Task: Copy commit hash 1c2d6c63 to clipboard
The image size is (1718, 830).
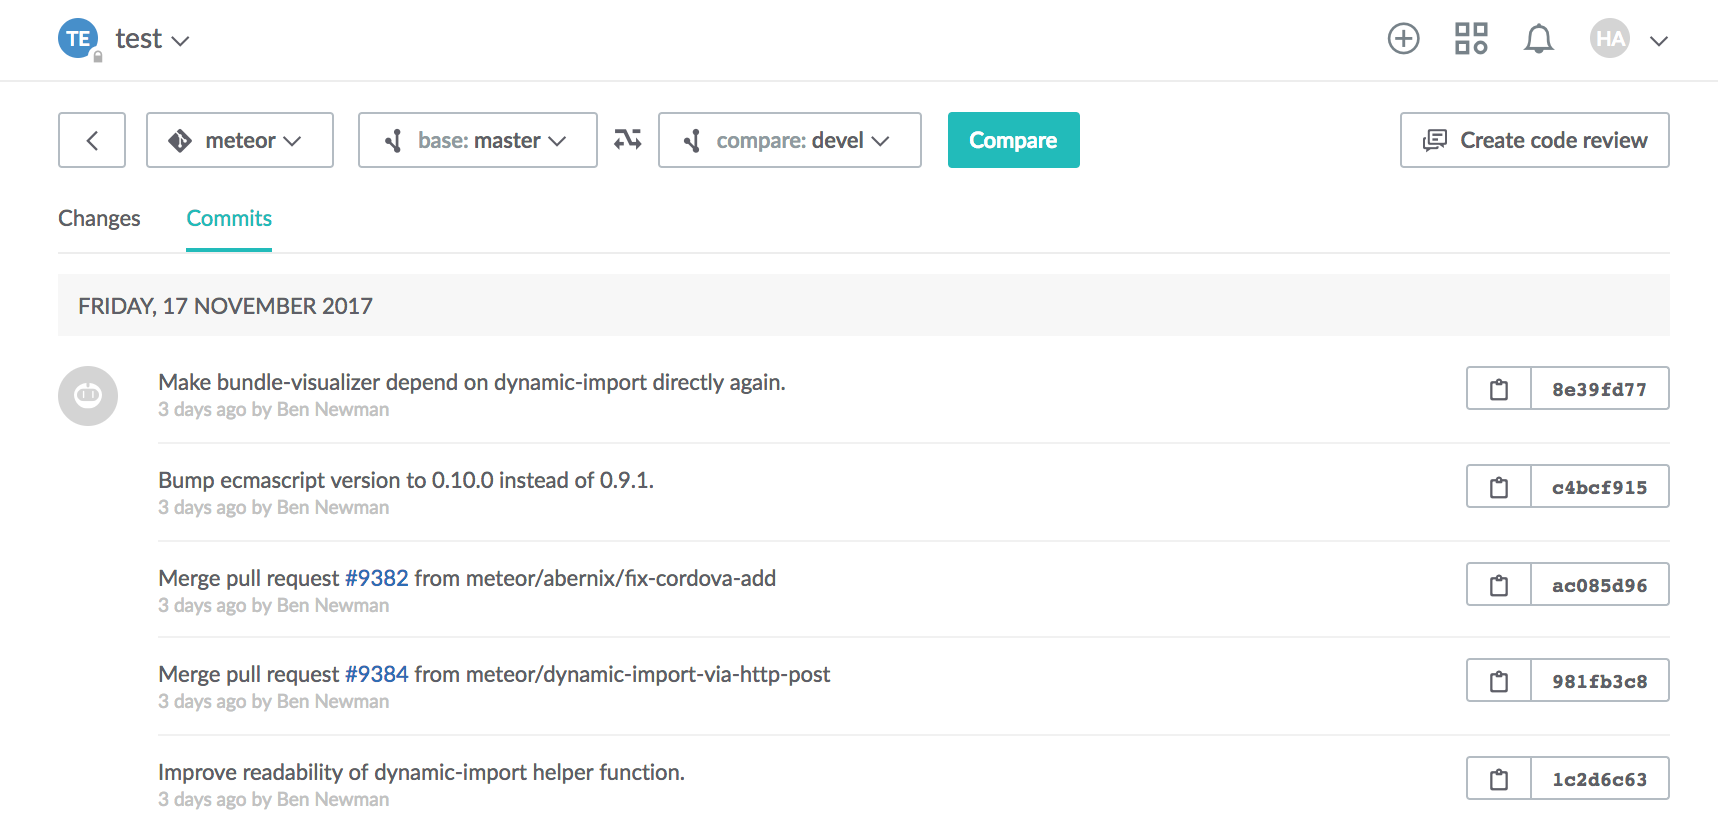Action: point(1498,779)
